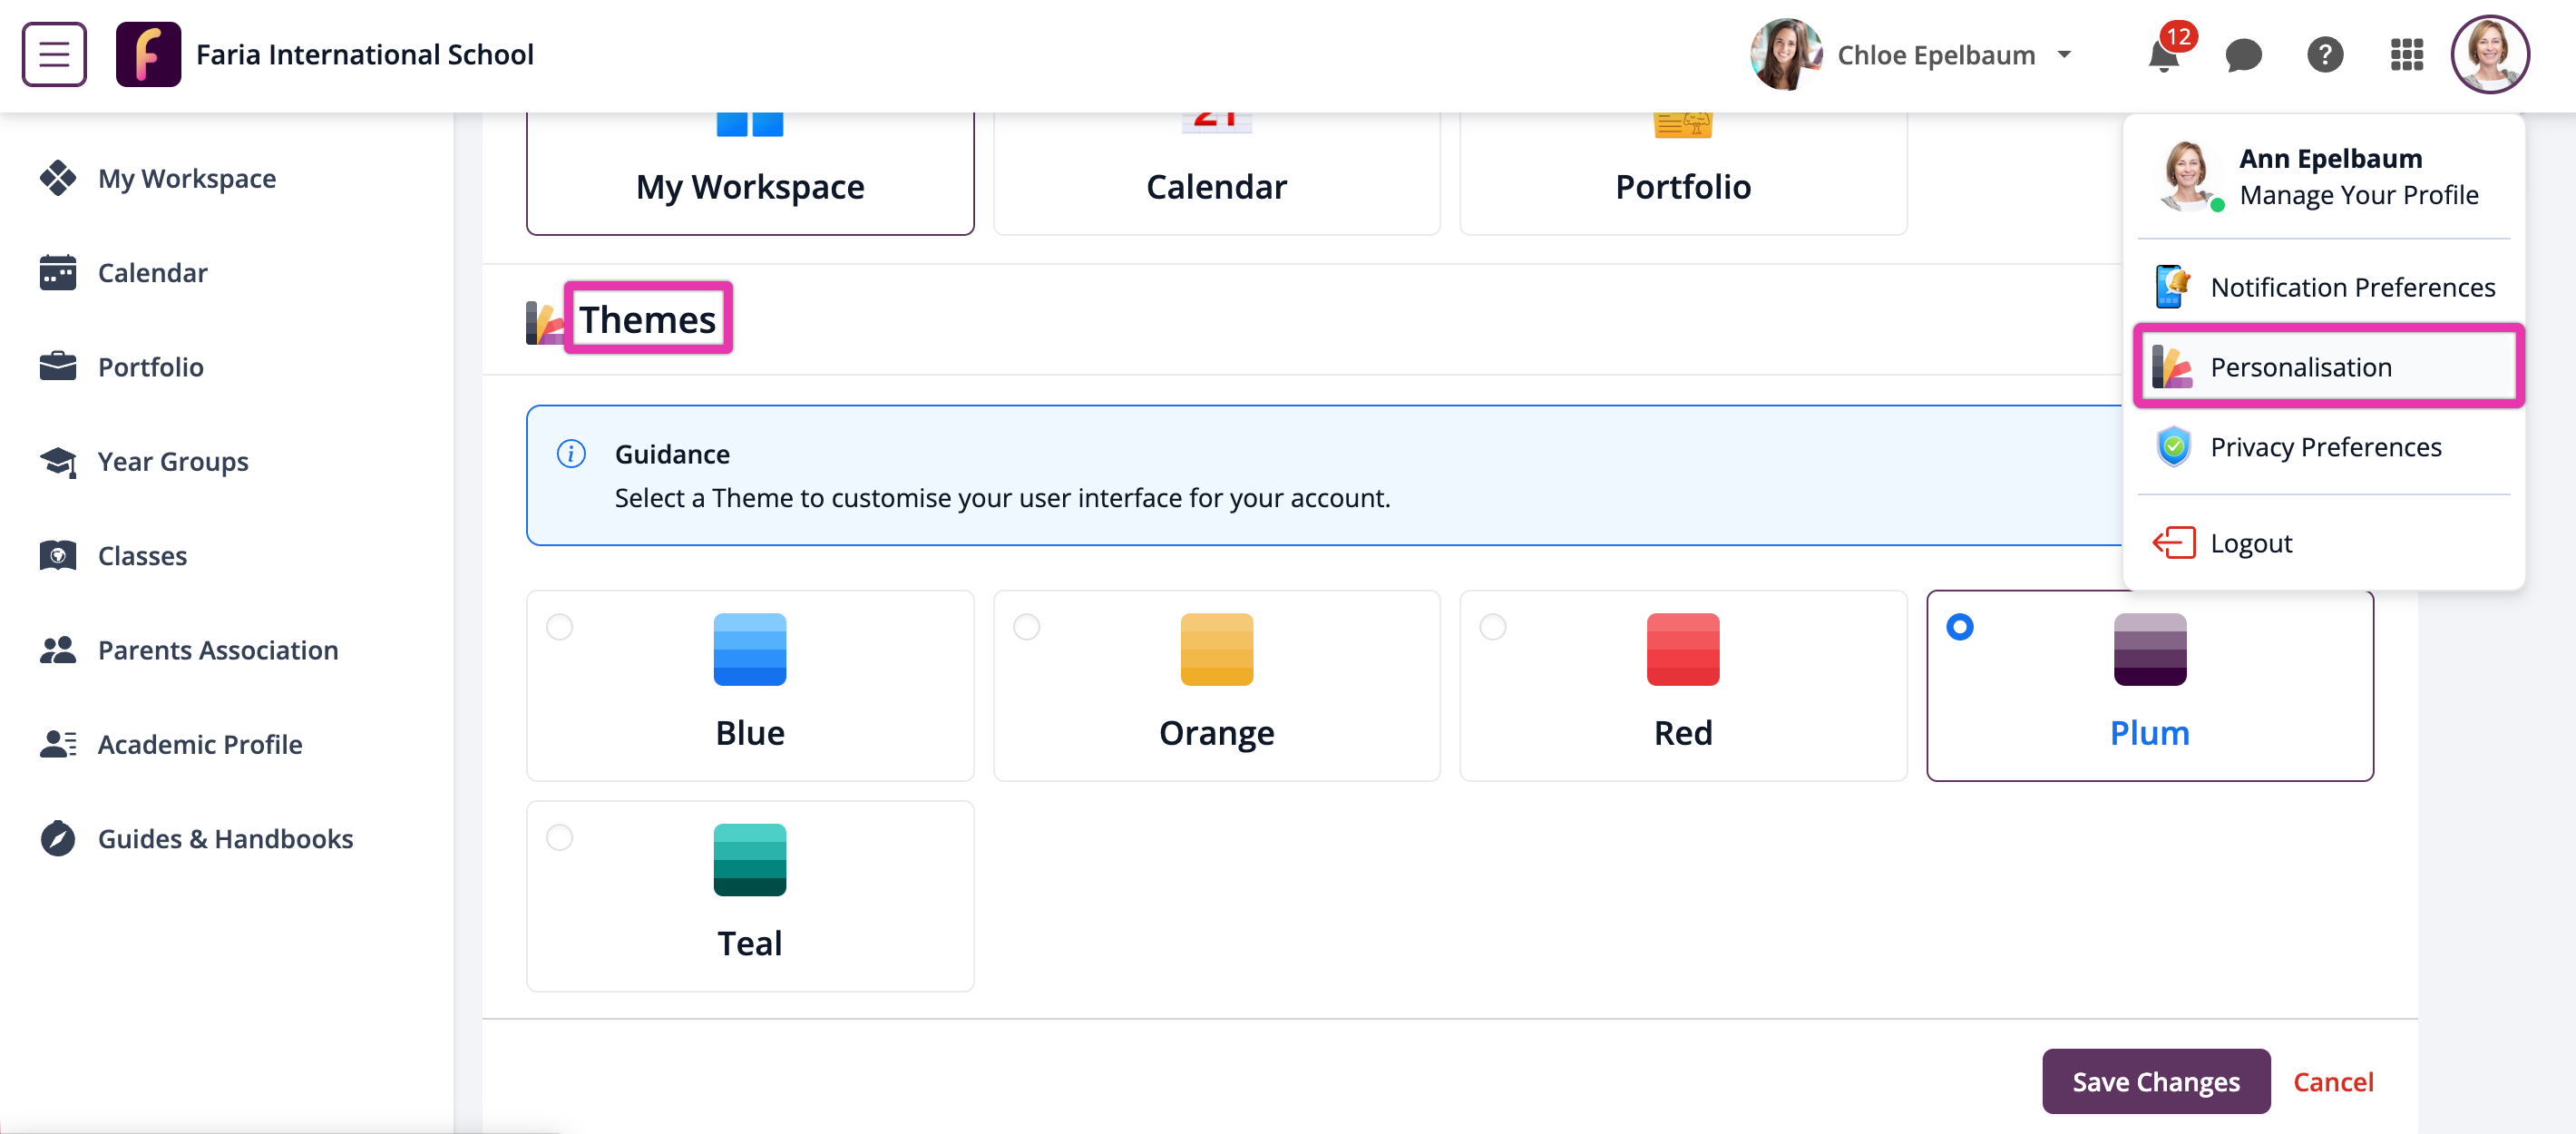Select the Calendar landing page card

[x=1216, y=175]
